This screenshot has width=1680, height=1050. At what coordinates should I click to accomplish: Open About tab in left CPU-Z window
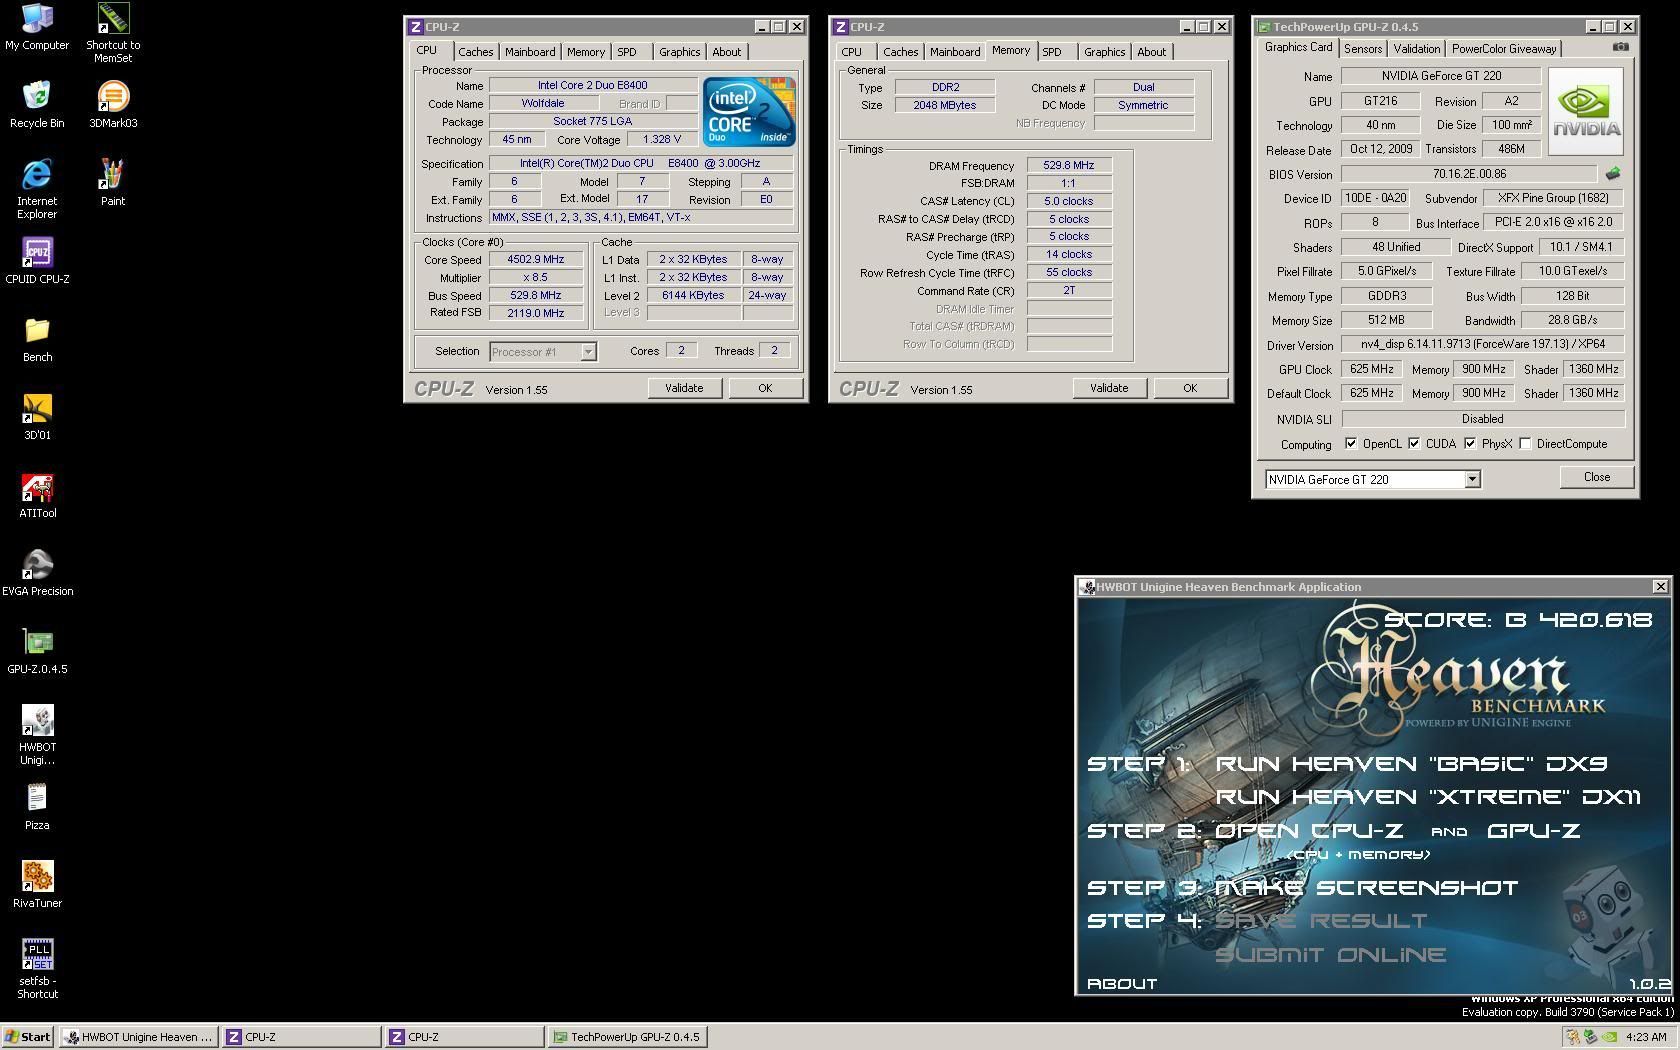[x=727, y=52]
